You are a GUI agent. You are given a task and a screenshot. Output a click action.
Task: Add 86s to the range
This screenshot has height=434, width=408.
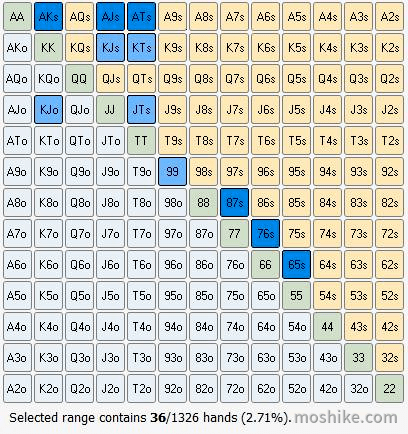click(265, 203)
